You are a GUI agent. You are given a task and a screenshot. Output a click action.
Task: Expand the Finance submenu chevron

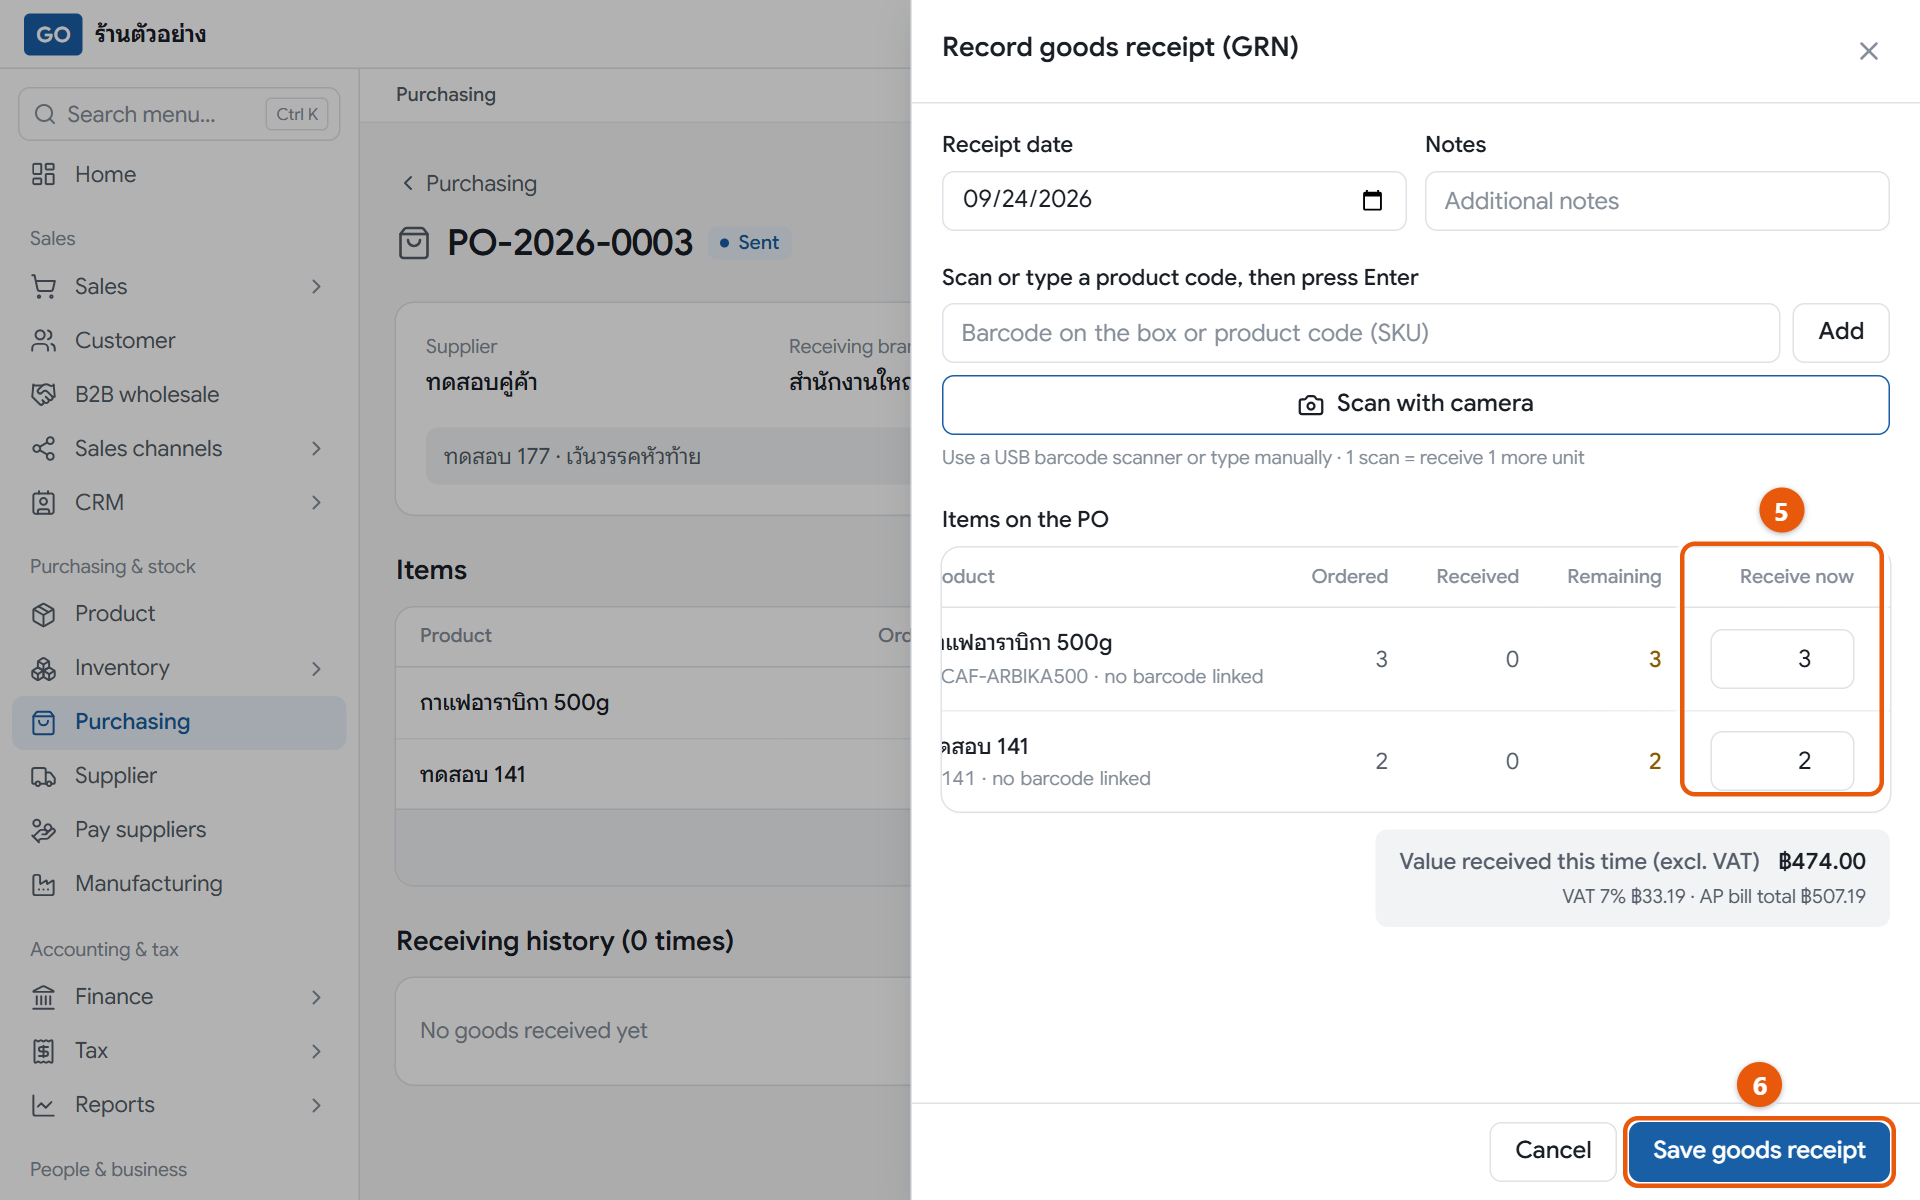(x=316, y=997)
